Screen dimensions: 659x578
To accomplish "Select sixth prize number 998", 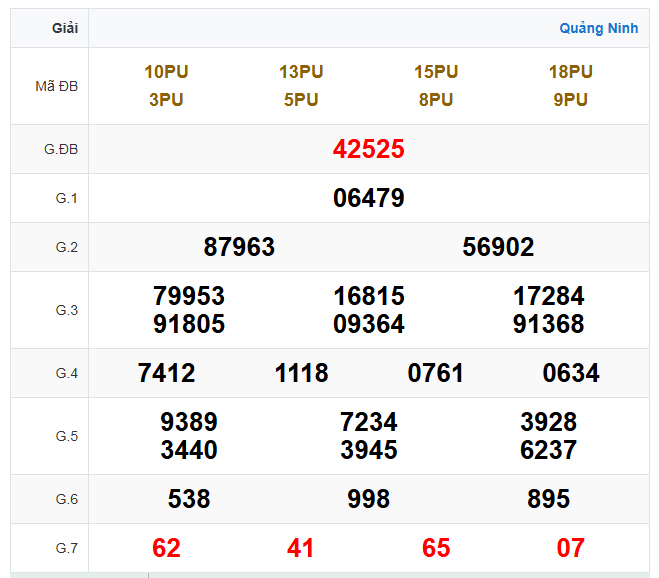I will click(369, 499).
